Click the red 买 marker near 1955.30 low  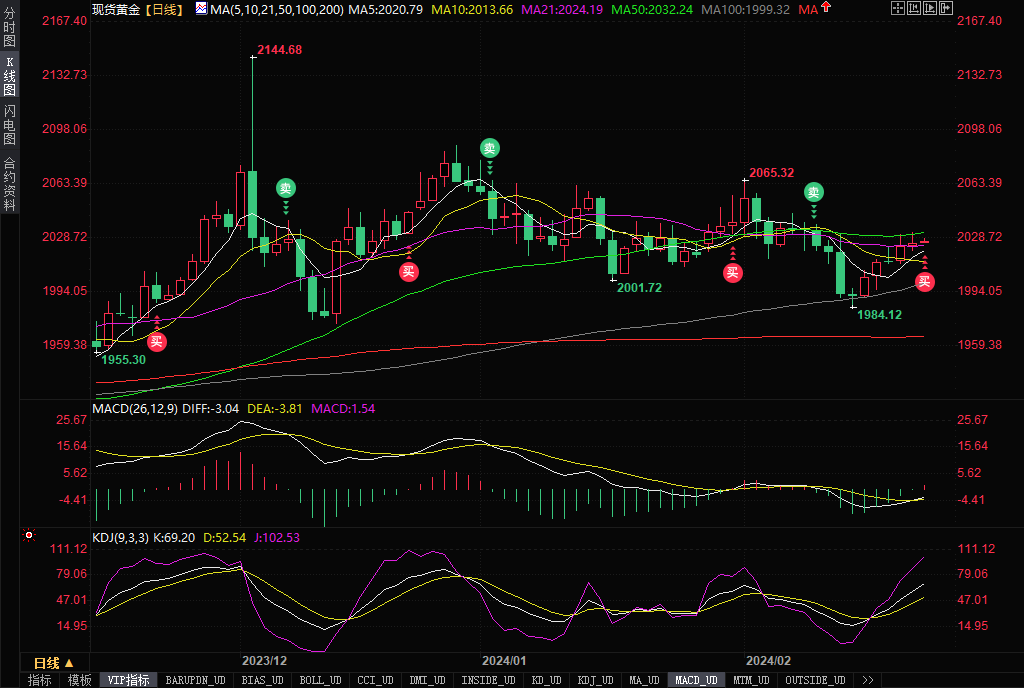tap(157, 341)
